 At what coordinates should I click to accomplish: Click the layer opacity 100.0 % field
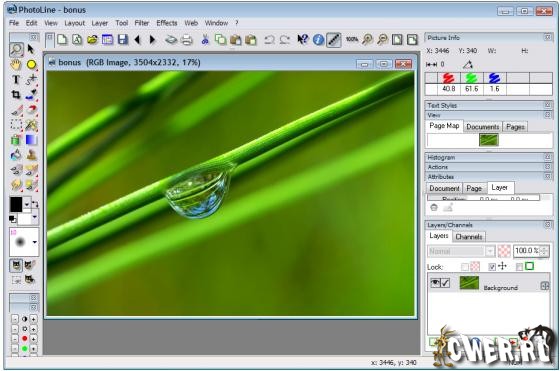[x=528, y=251]
